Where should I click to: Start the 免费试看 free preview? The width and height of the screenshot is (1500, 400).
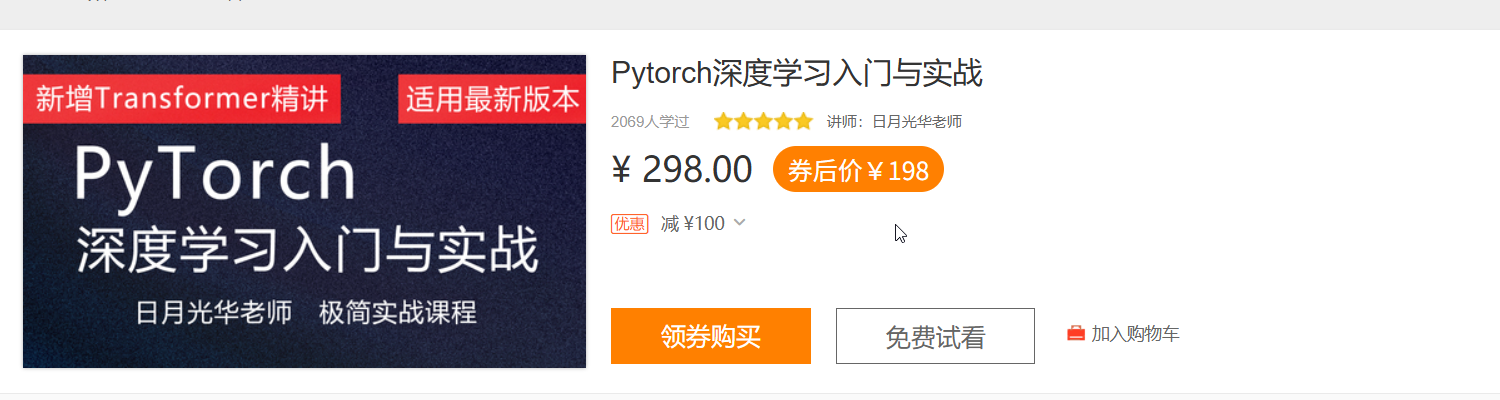935,336
